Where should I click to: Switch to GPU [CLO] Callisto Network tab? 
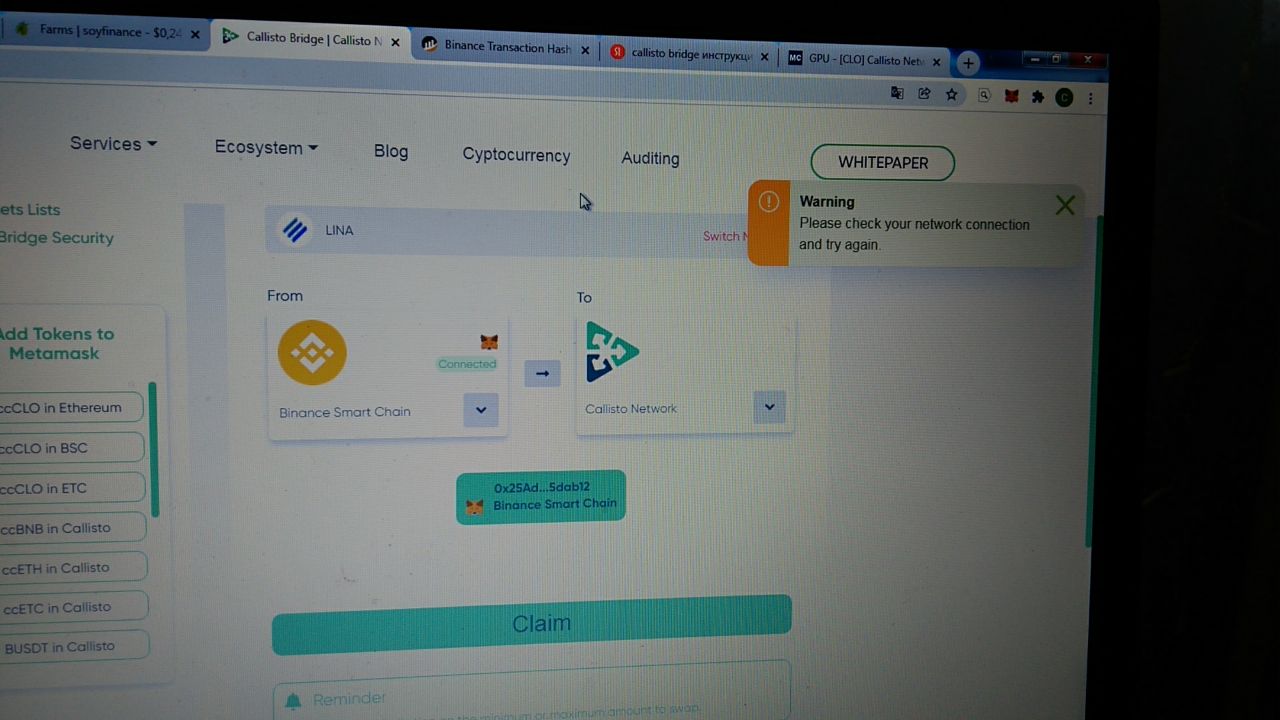[865, 60]
